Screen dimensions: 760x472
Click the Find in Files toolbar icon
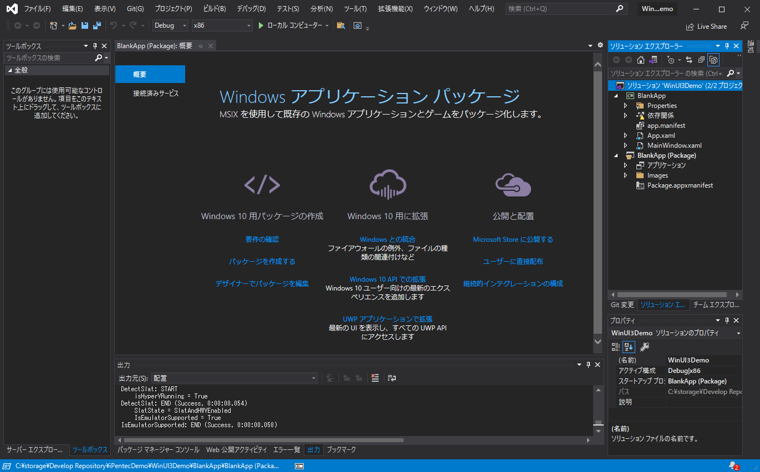coord(341,26)
